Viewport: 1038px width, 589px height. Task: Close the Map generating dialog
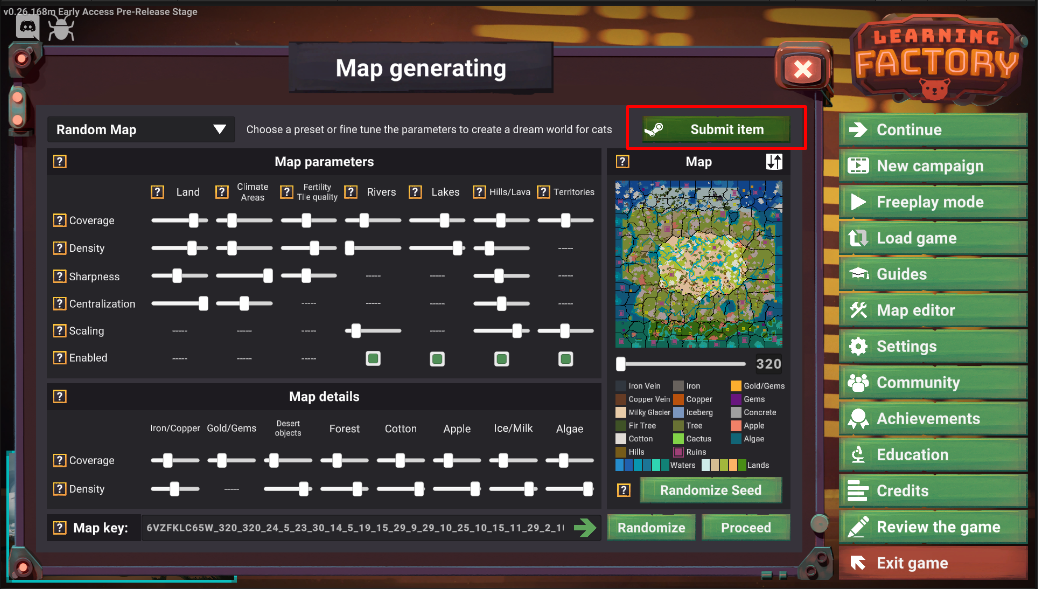[802, 68]
